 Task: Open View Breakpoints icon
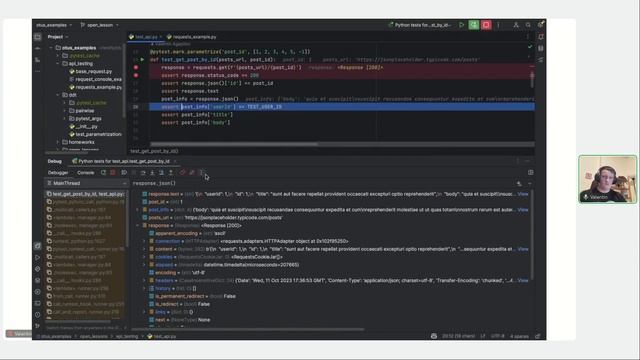pyautogui.click(x=182, y=173)
